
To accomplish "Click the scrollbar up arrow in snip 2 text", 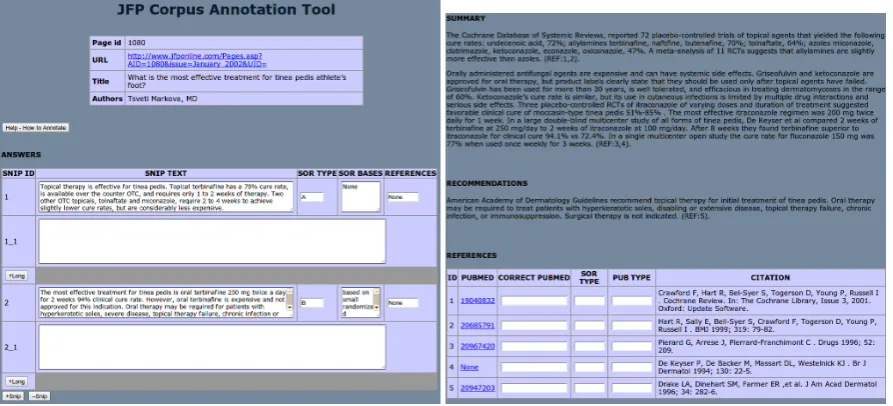I will pos(289,291).
